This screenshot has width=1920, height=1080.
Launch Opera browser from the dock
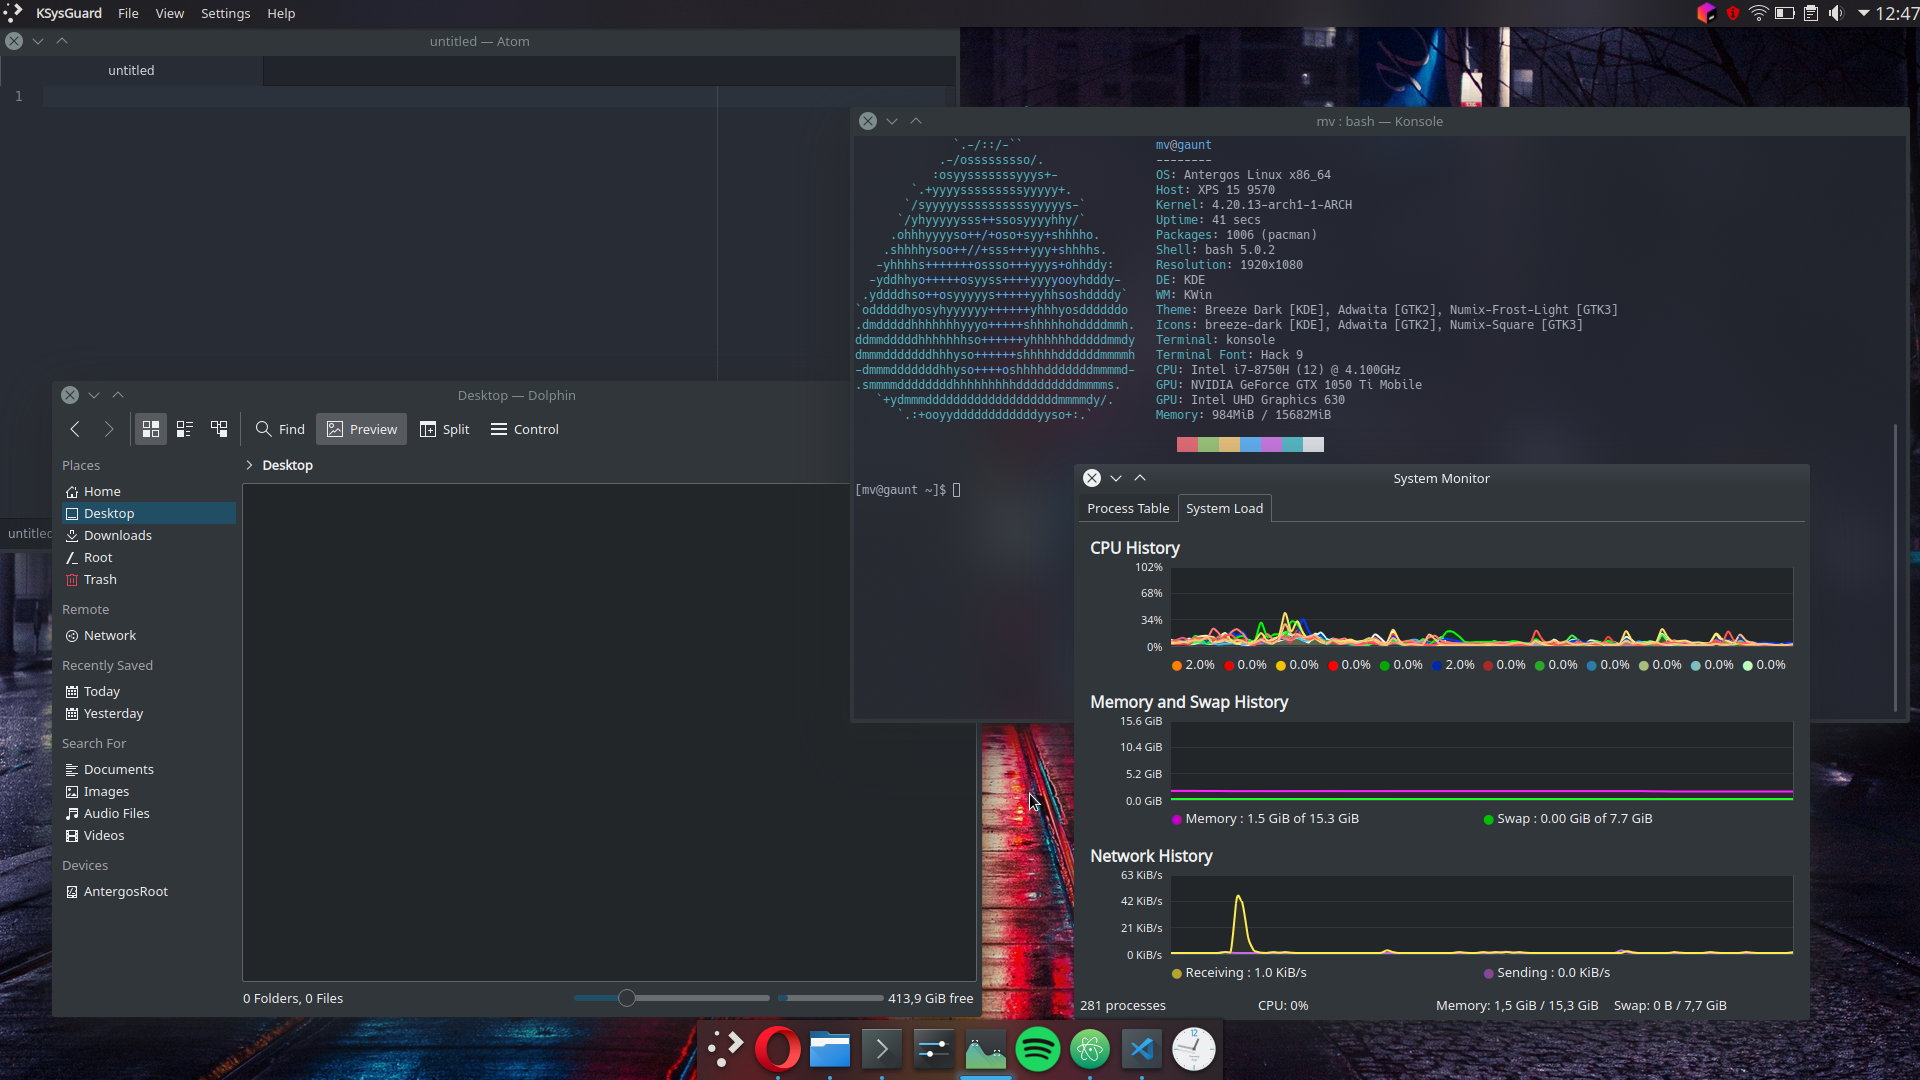pyautogui.click(x=778, y=1049)
